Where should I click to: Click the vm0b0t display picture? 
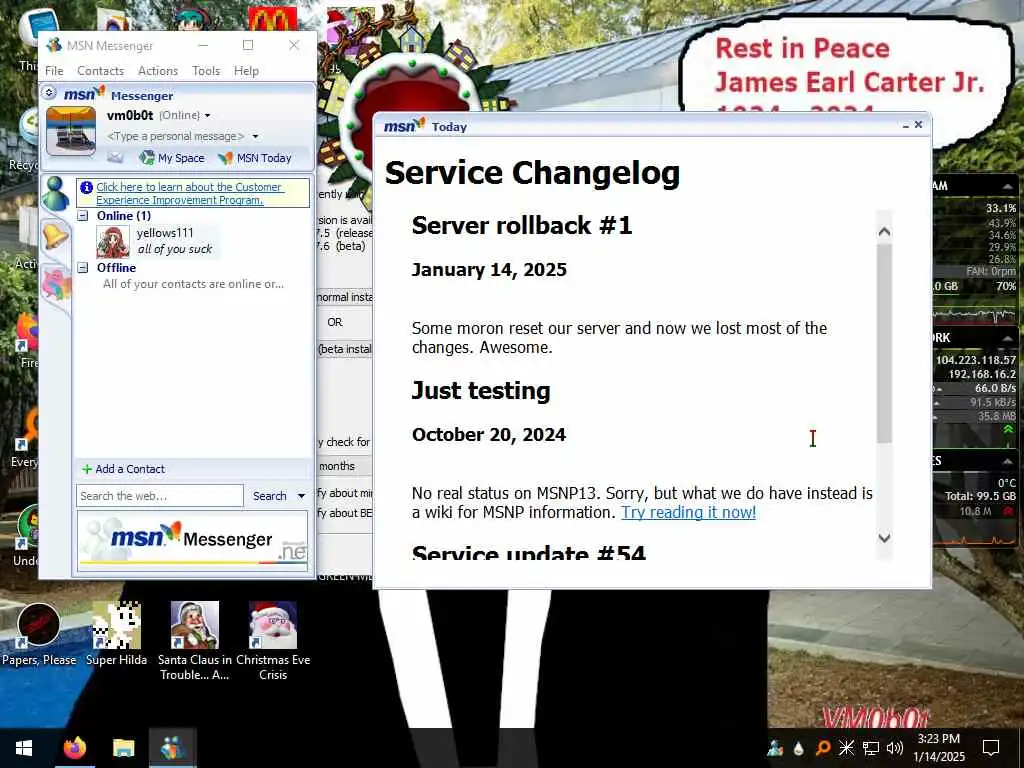coord(71,131)
